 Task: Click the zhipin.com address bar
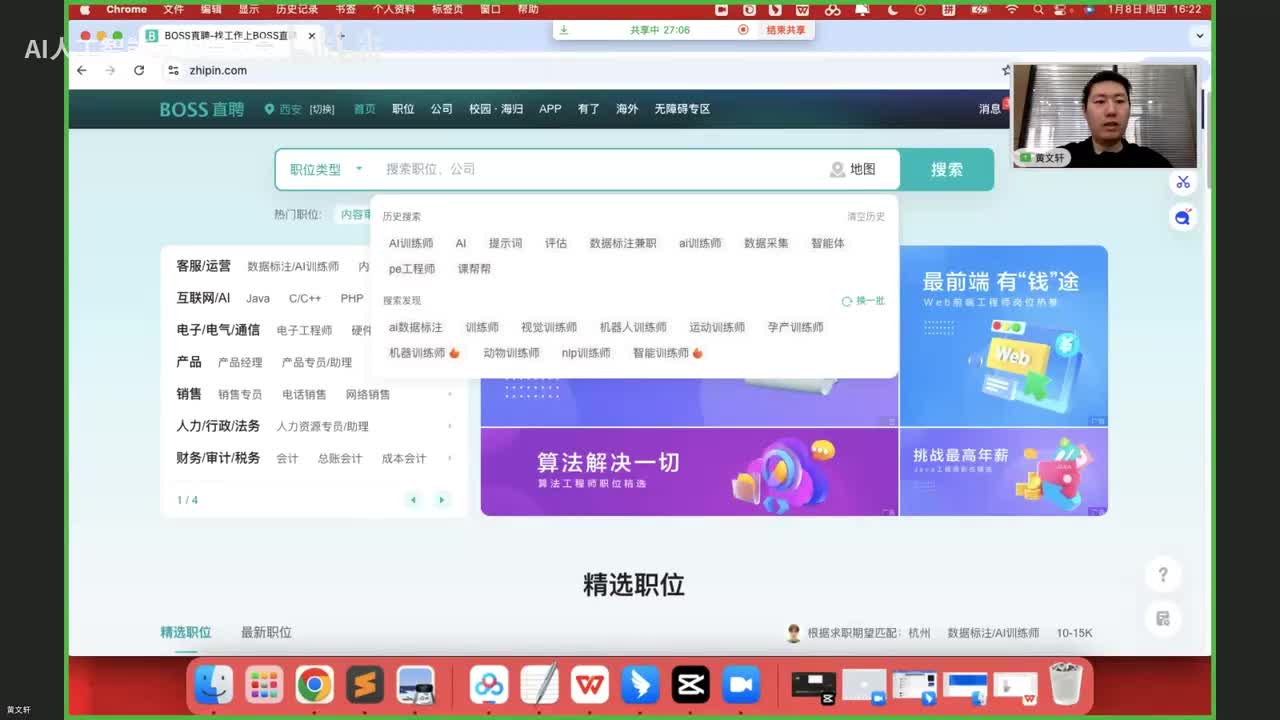pos(590,70)
